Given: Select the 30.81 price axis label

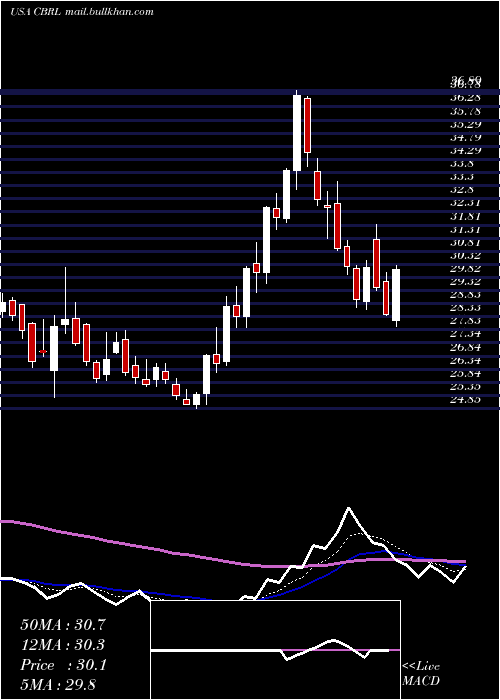Looking at the screenshot, I should click(466, 242).
